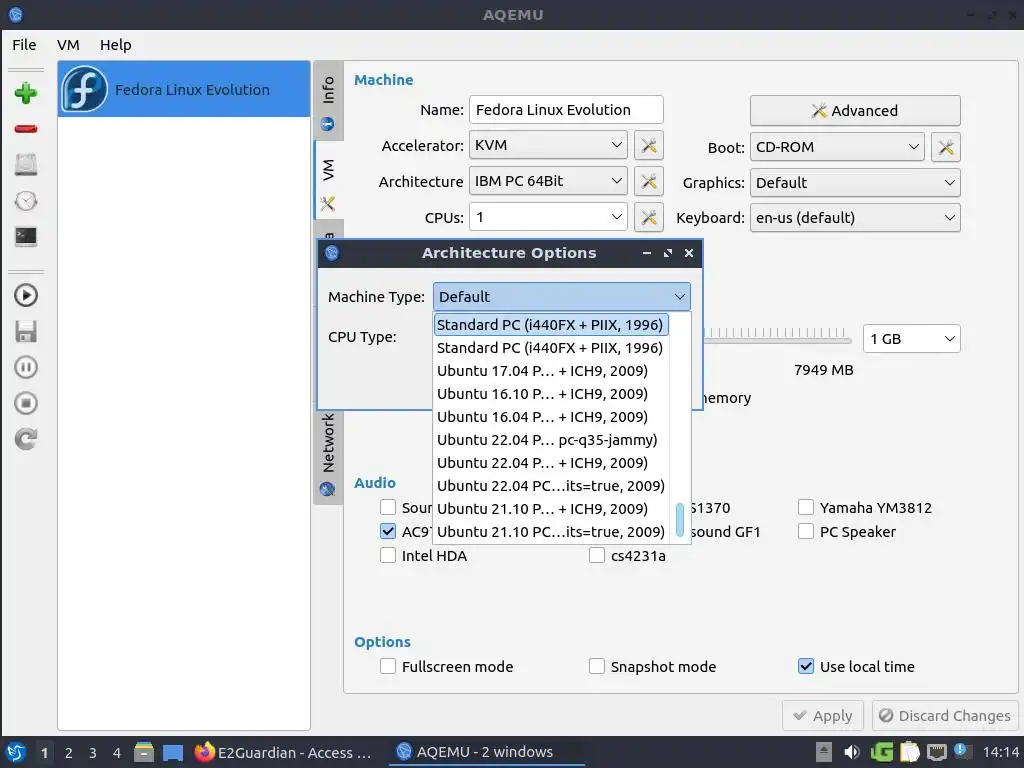Click the volume speaker tray icon
This screenshot has height=768, width=1024.
tap(852, 752)
